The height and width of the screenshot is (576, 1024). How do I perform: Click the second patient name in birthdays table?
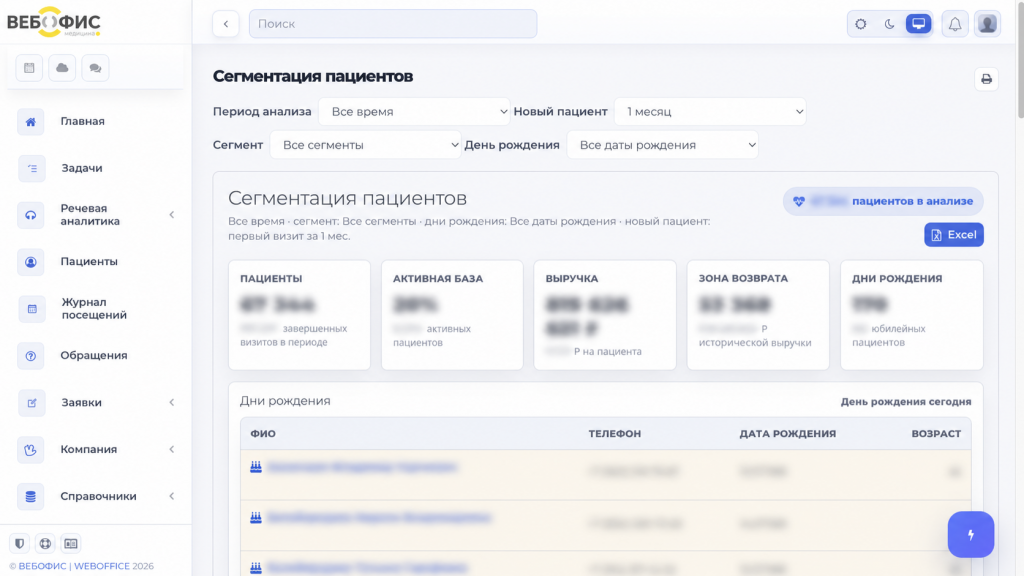click(379, 518)
